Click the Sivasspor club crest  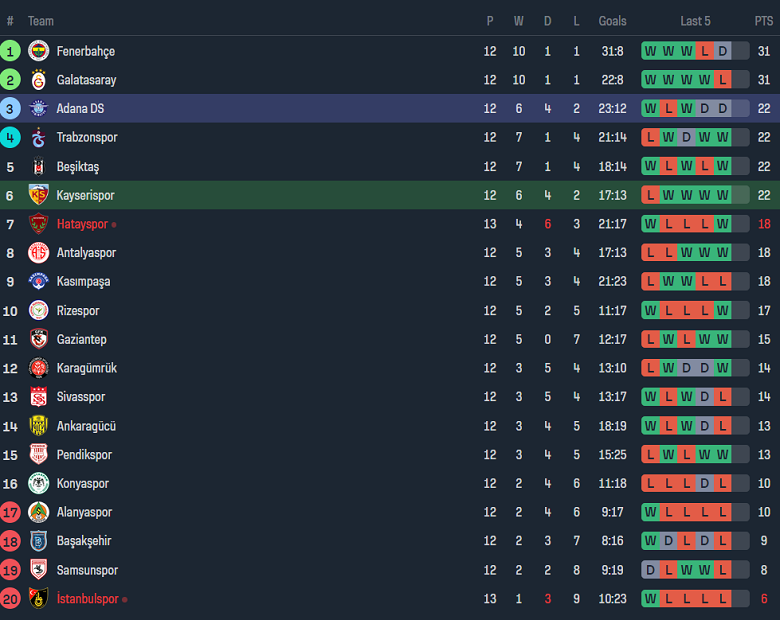(x=39, y=397)
